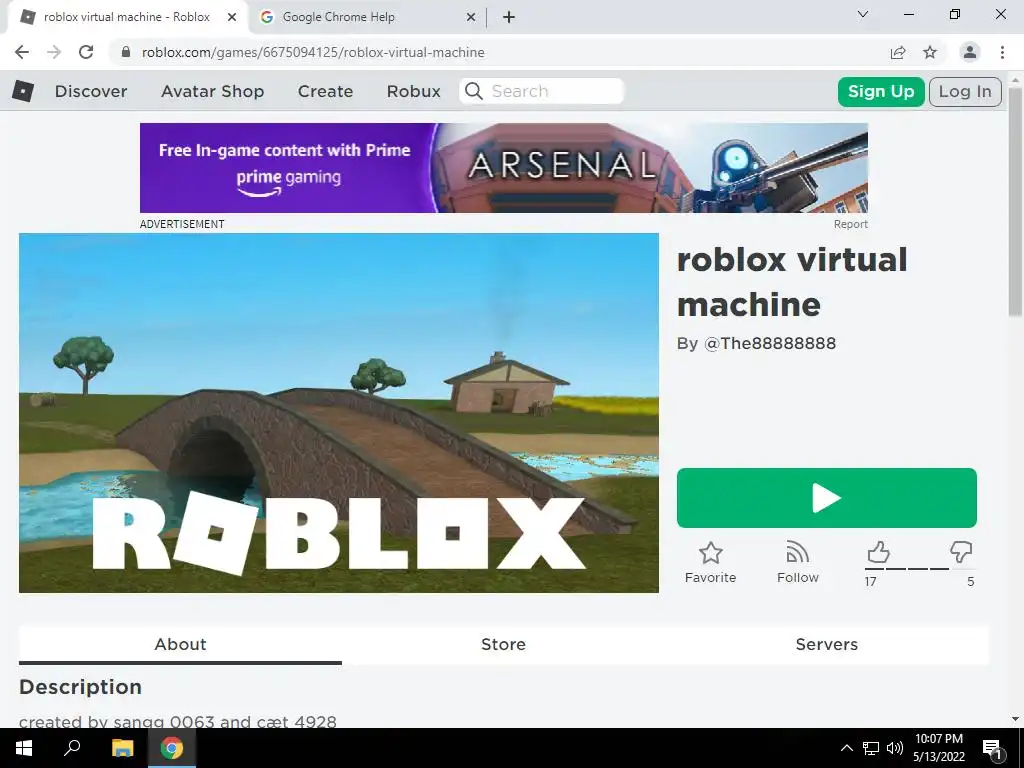Focus the Roblox Search field
The height and width of the screenshot is (768, 1024).
click(541, 91)
